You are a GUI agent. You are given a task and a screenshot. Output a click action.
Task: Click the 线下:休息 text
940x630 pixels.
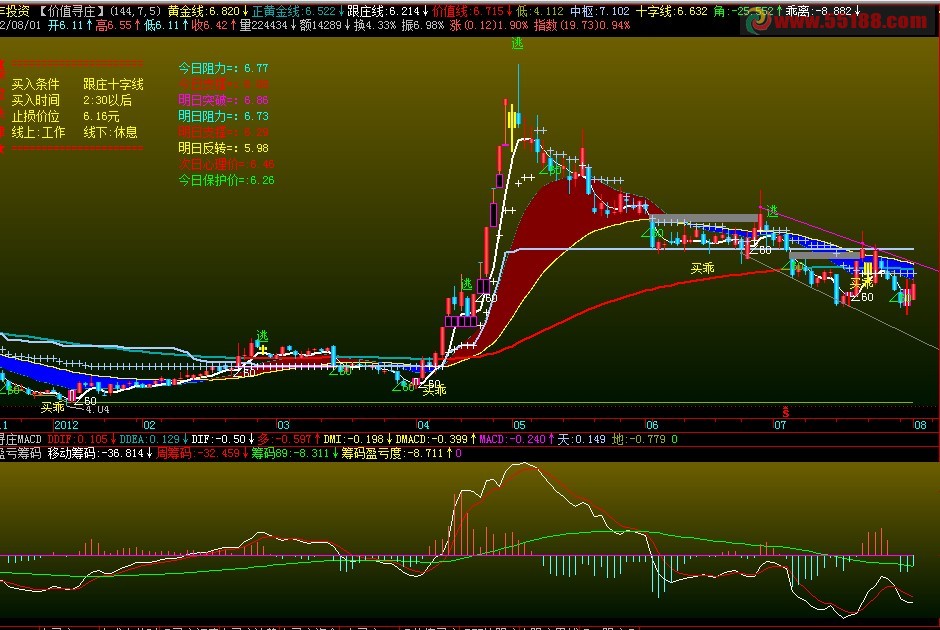110,132
